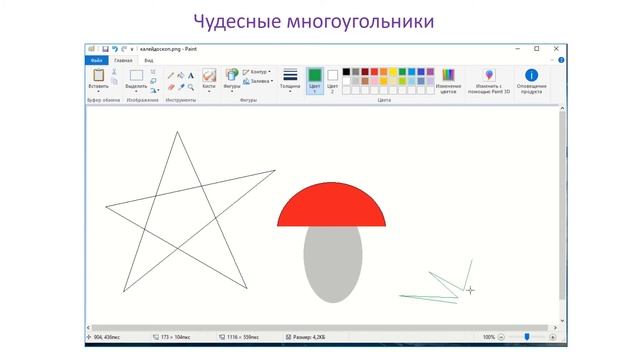Switch to the Вид (View) tab
This screenshot has height=360, width=640.
(149, 60)
